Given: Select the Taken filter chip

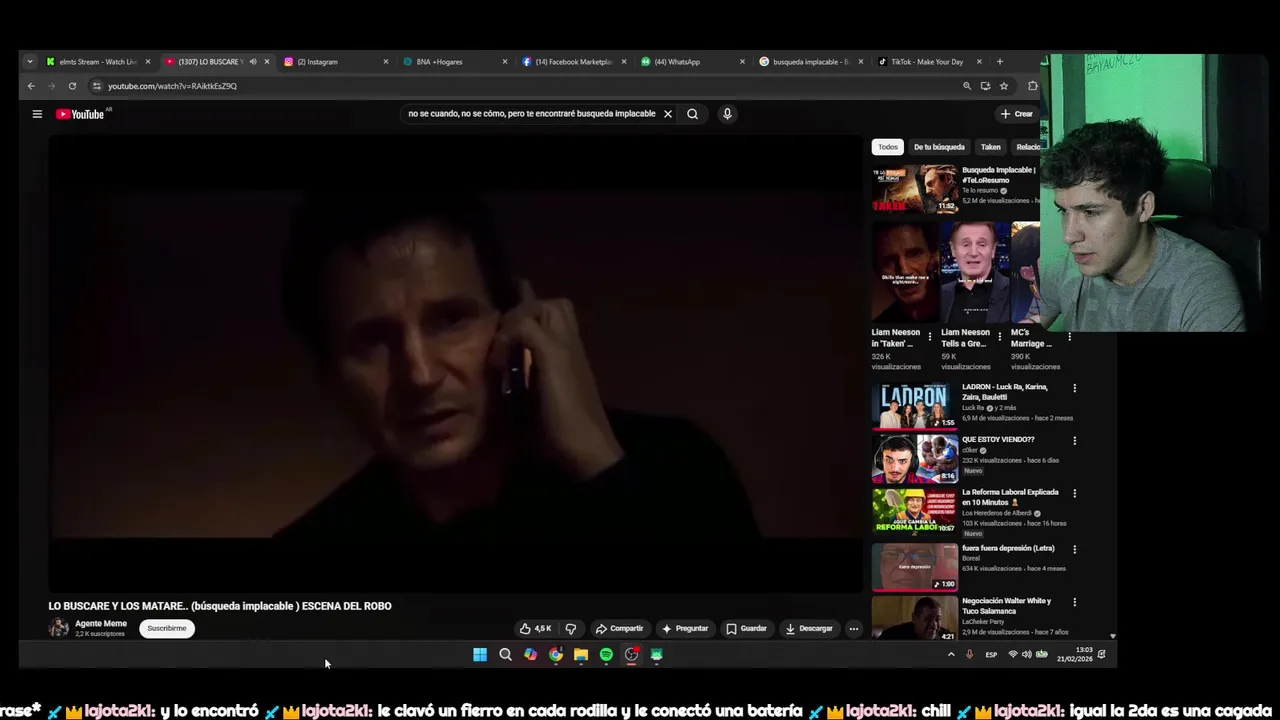Looking at the screenshot, I should coord(990,147).
